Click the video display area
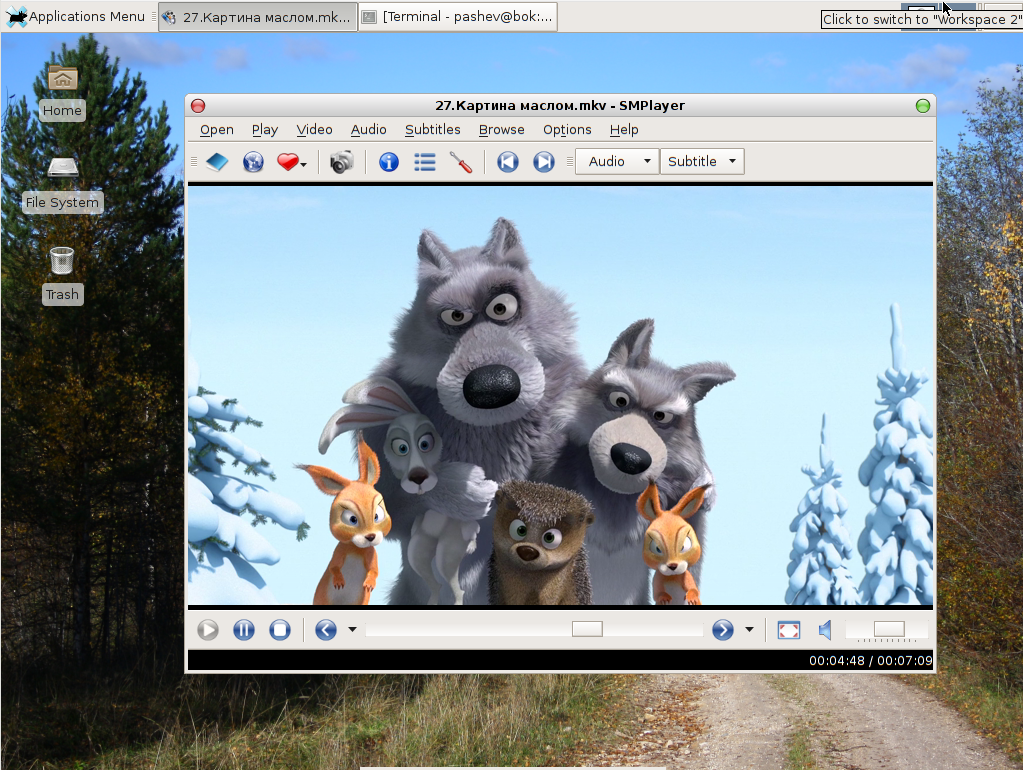 coord(560,395)
